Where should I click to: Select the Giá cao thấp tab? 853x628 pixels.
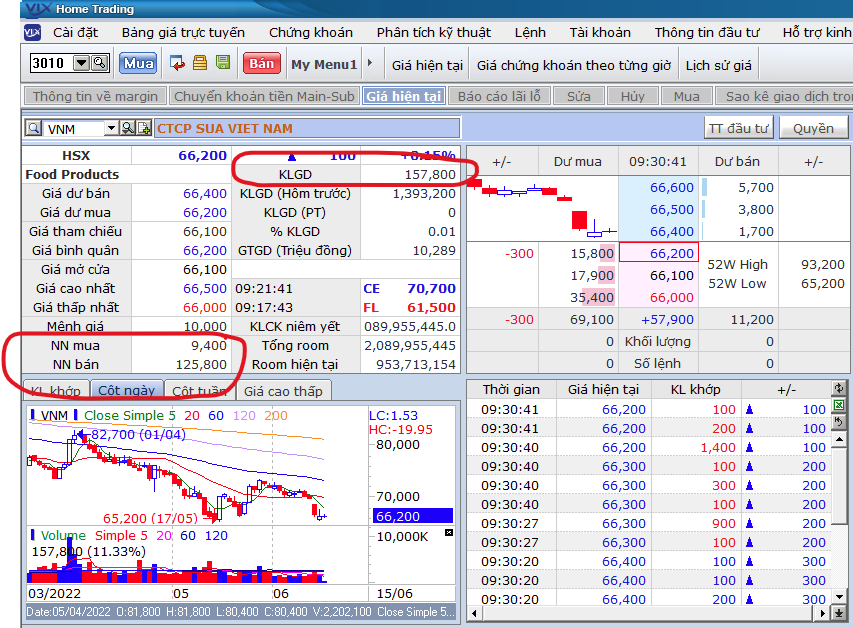pos(283,390)
